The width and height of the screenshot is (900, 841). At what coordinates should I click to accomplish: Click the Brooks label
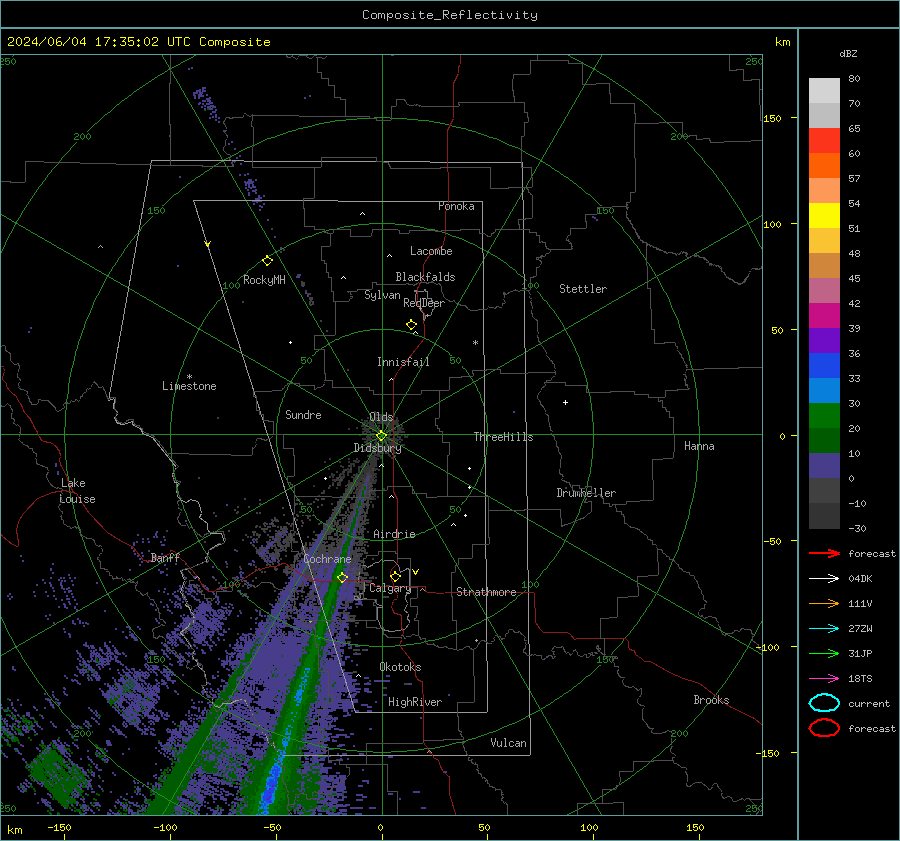711,700
